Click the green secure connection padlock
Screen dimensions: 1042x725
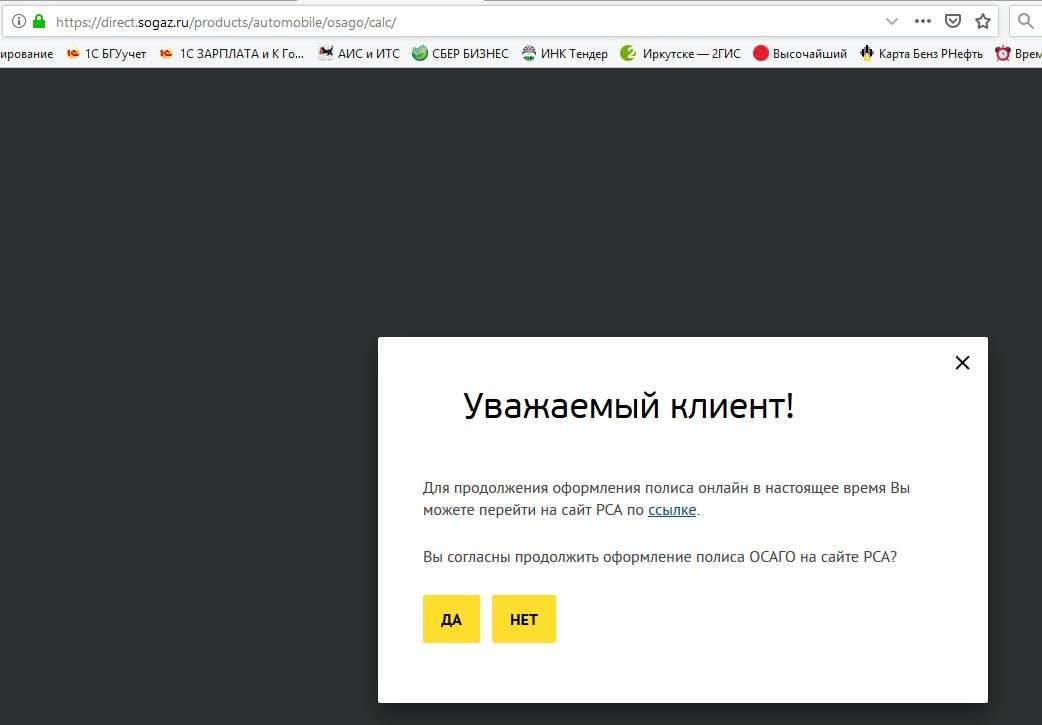point(39,21)
